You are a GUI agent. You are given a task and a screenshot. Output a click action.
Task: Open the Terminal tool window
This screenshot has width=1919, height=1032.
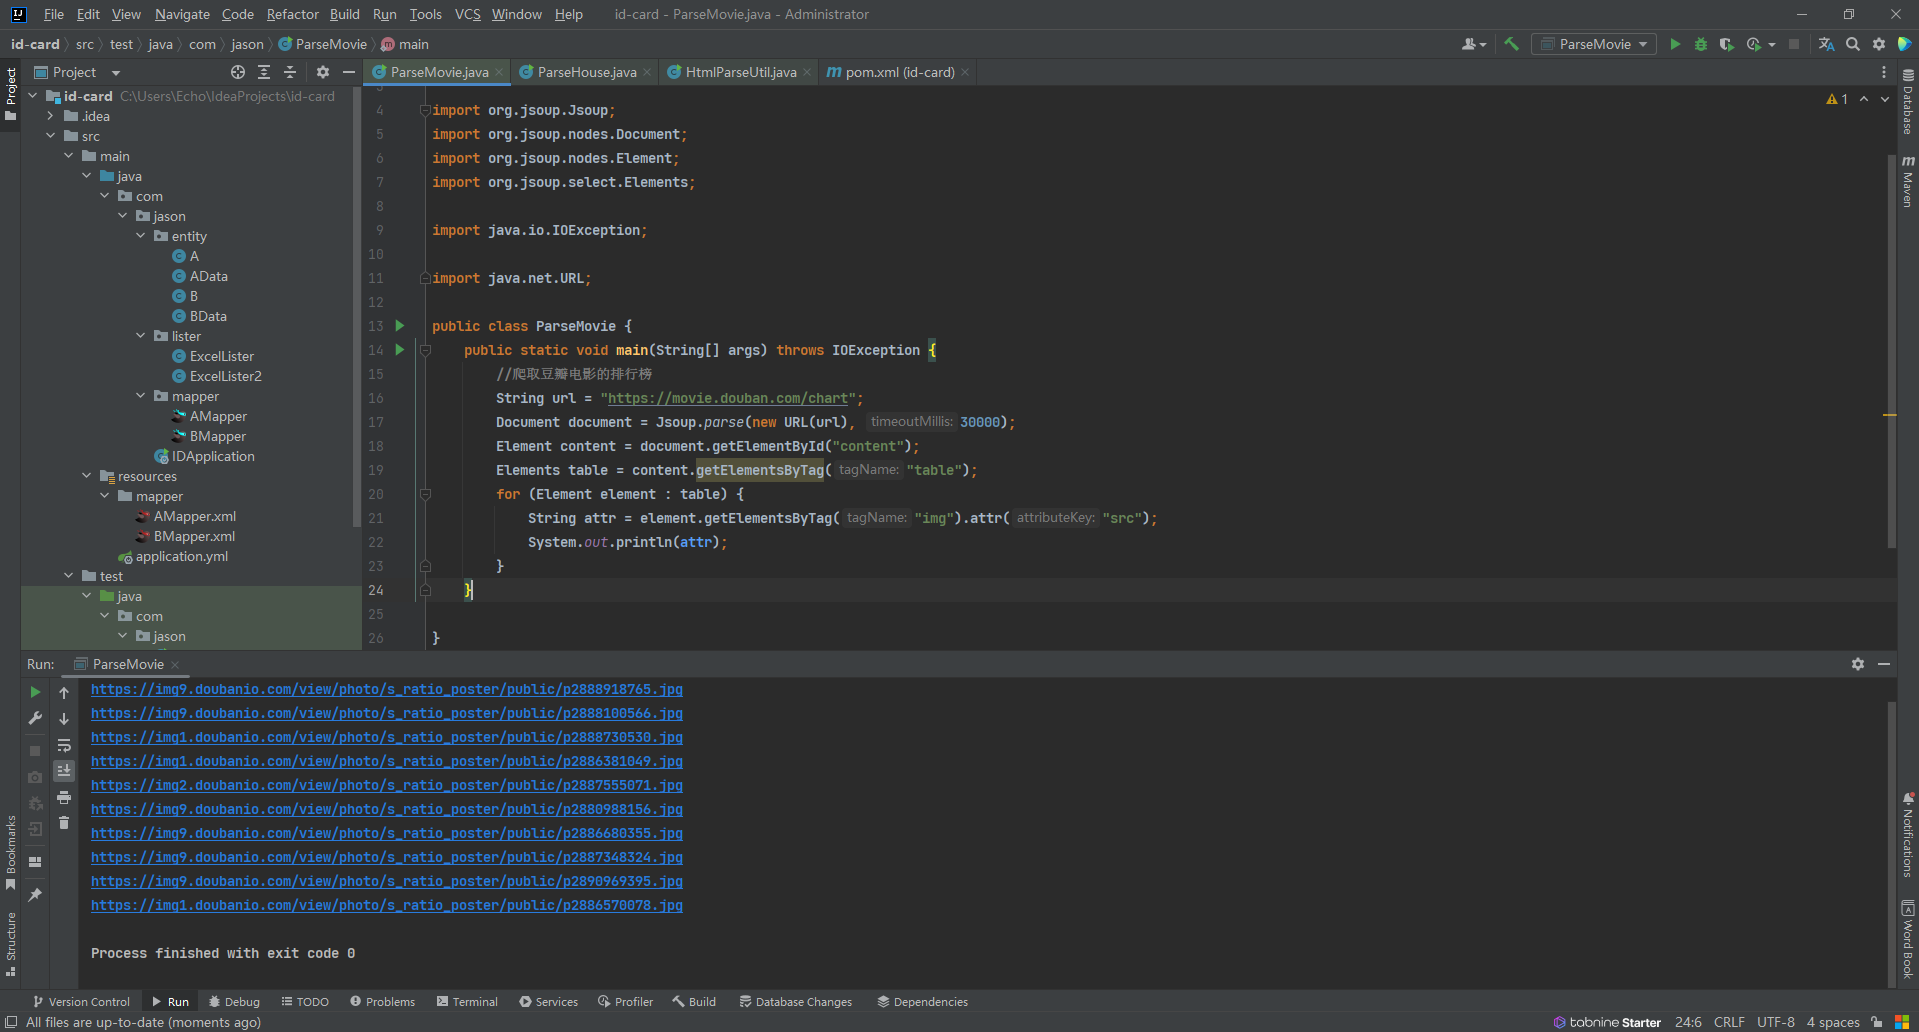coord(467,1001)
